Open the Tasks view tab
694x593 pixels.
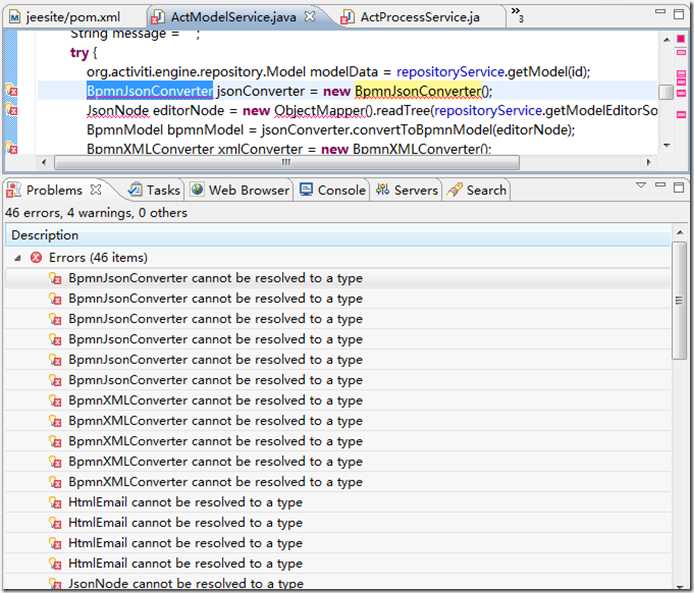tap(154, 190)
